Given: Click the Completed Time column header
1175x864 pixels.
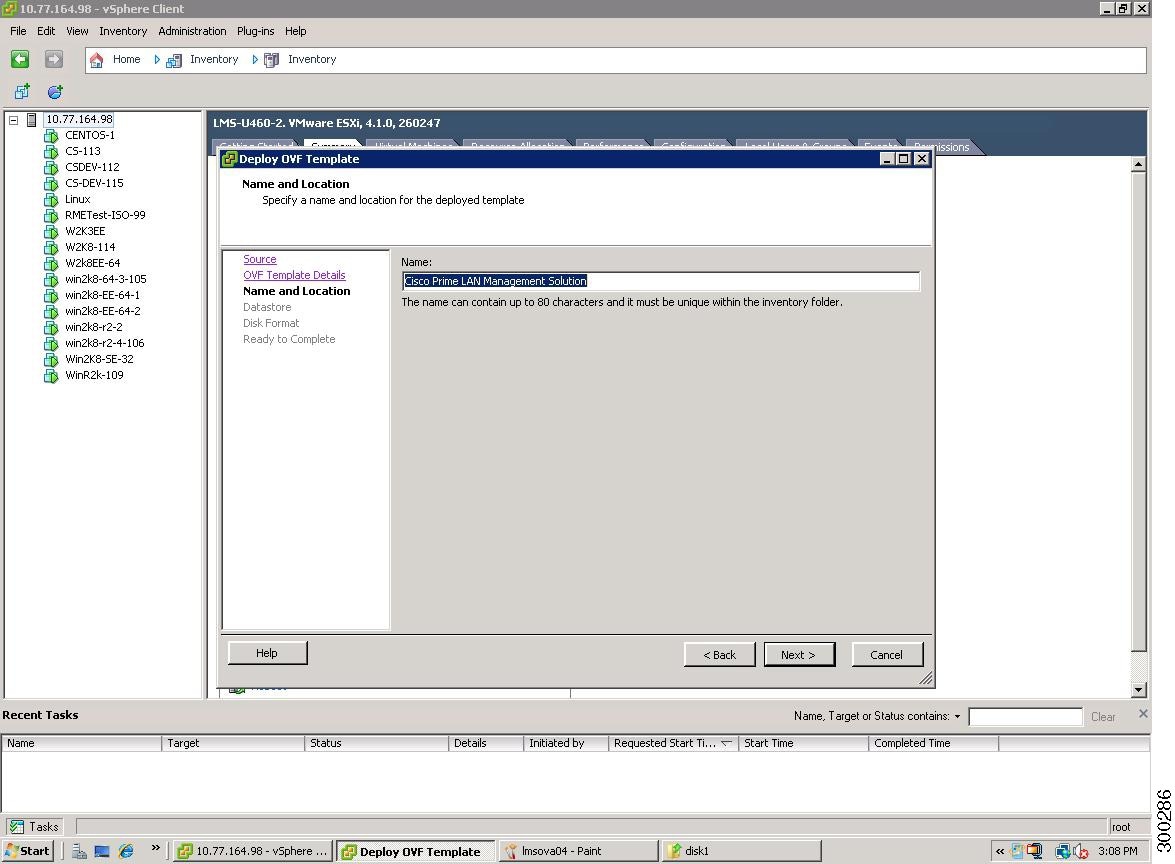Looking at the screenshot, I should [x=933, y=743].
